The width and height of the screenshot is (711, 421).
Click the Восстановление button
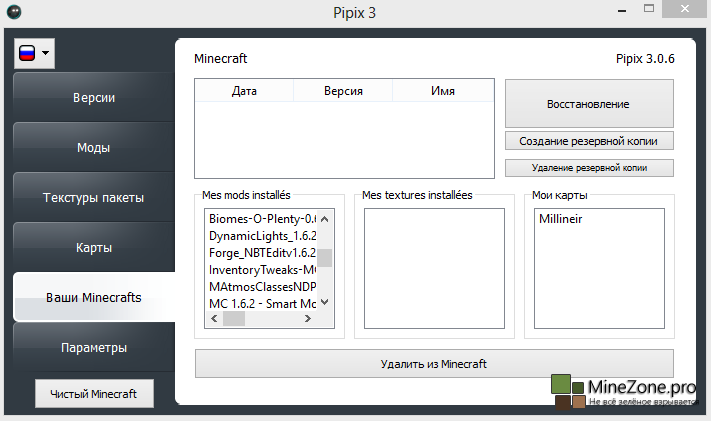point(589,104)
